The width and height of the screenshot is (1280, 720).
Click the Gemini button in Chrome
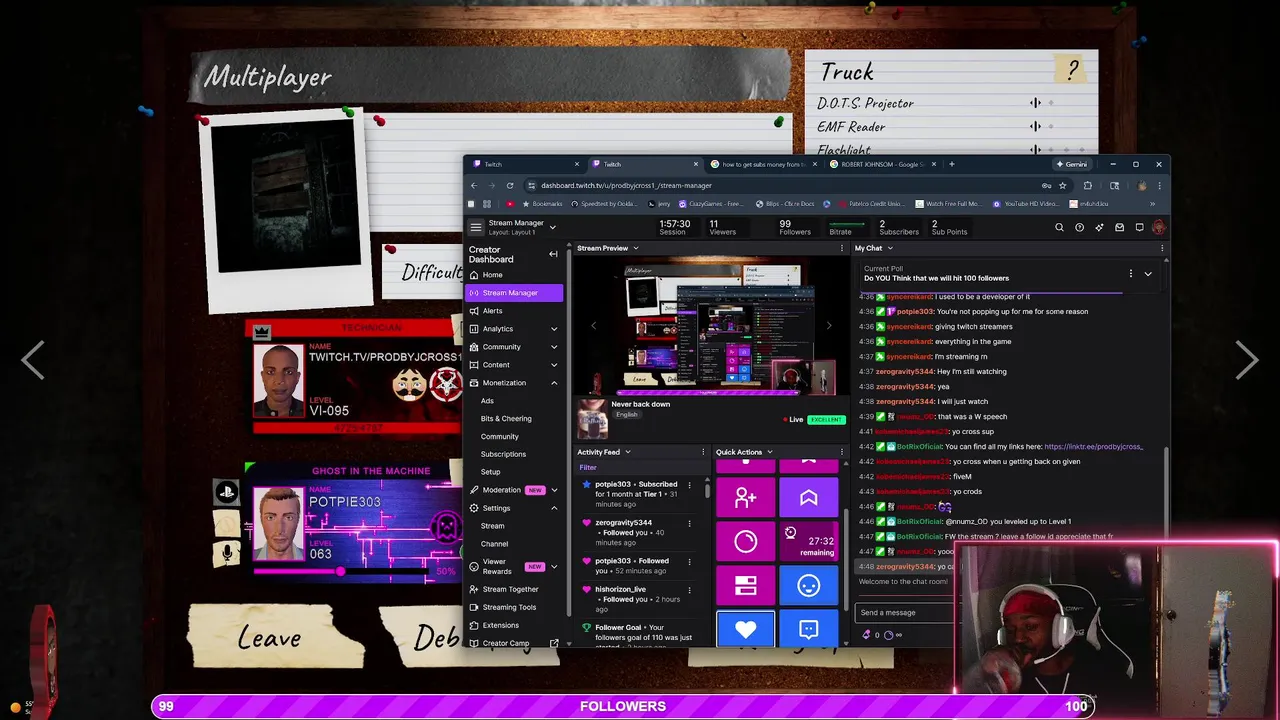click(1072, 164)
